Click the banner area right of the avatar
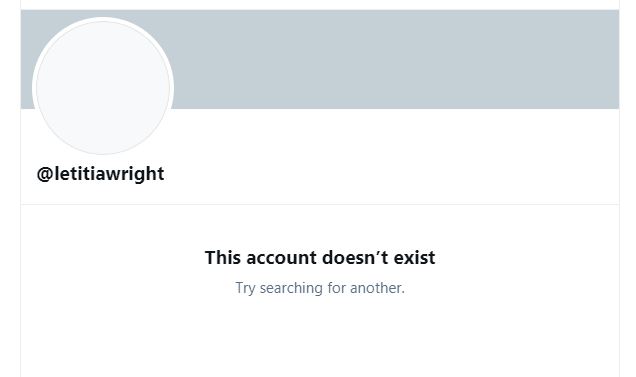Viewport: 636px width, 377px height. click(397, 59)
